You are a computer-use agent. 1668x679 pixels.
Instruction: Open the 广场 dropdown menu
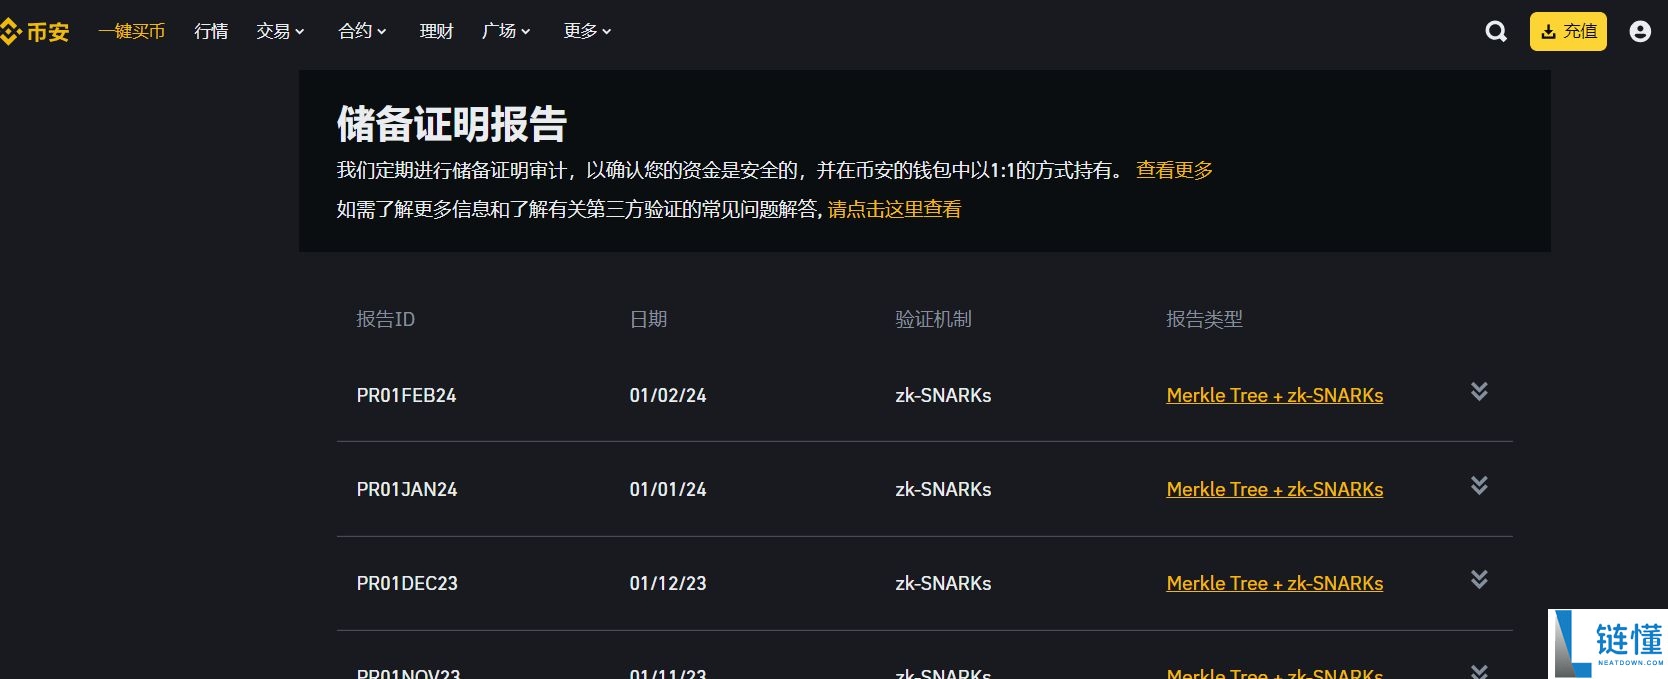506,32
